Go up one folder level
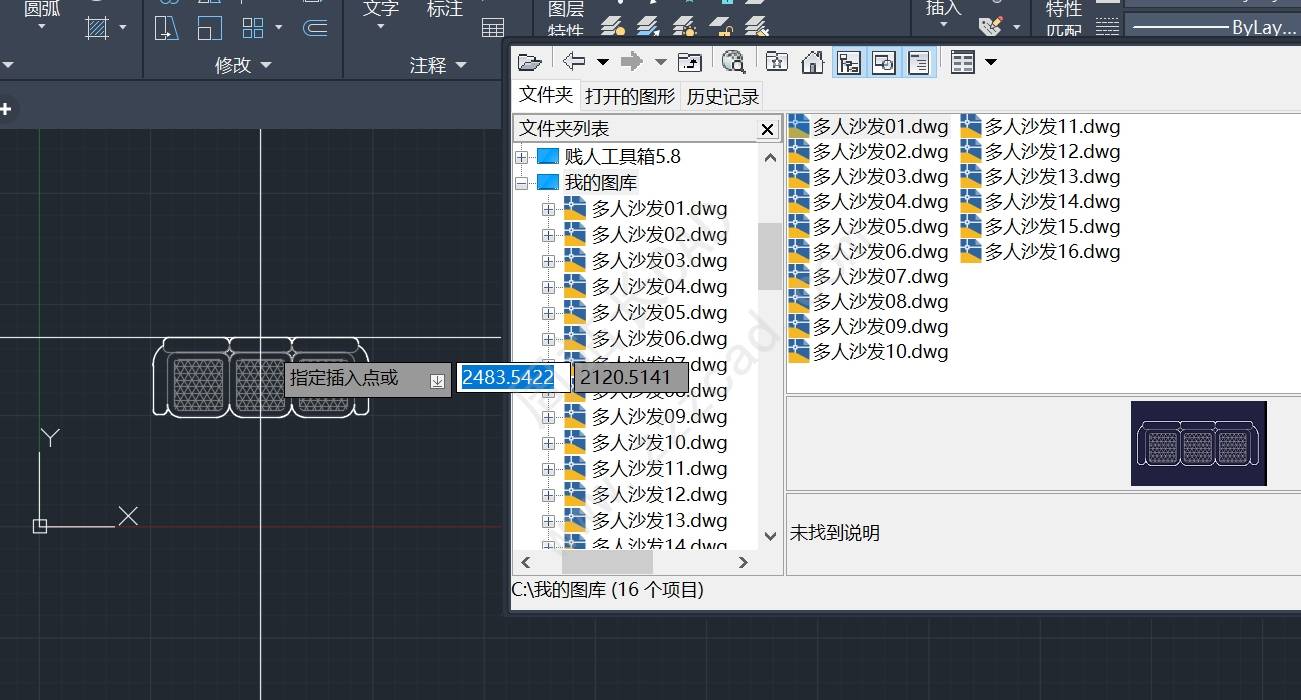This screenshot has width=1301, height=700. click(x=690, y=62)
